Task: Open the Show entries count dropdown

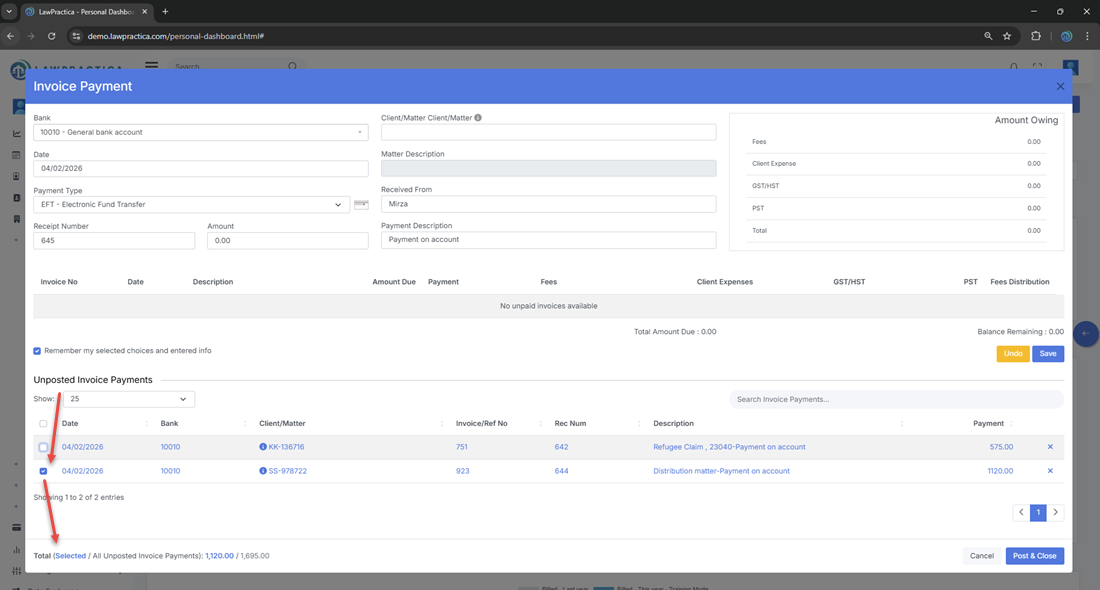Action: tap(129, 399)
